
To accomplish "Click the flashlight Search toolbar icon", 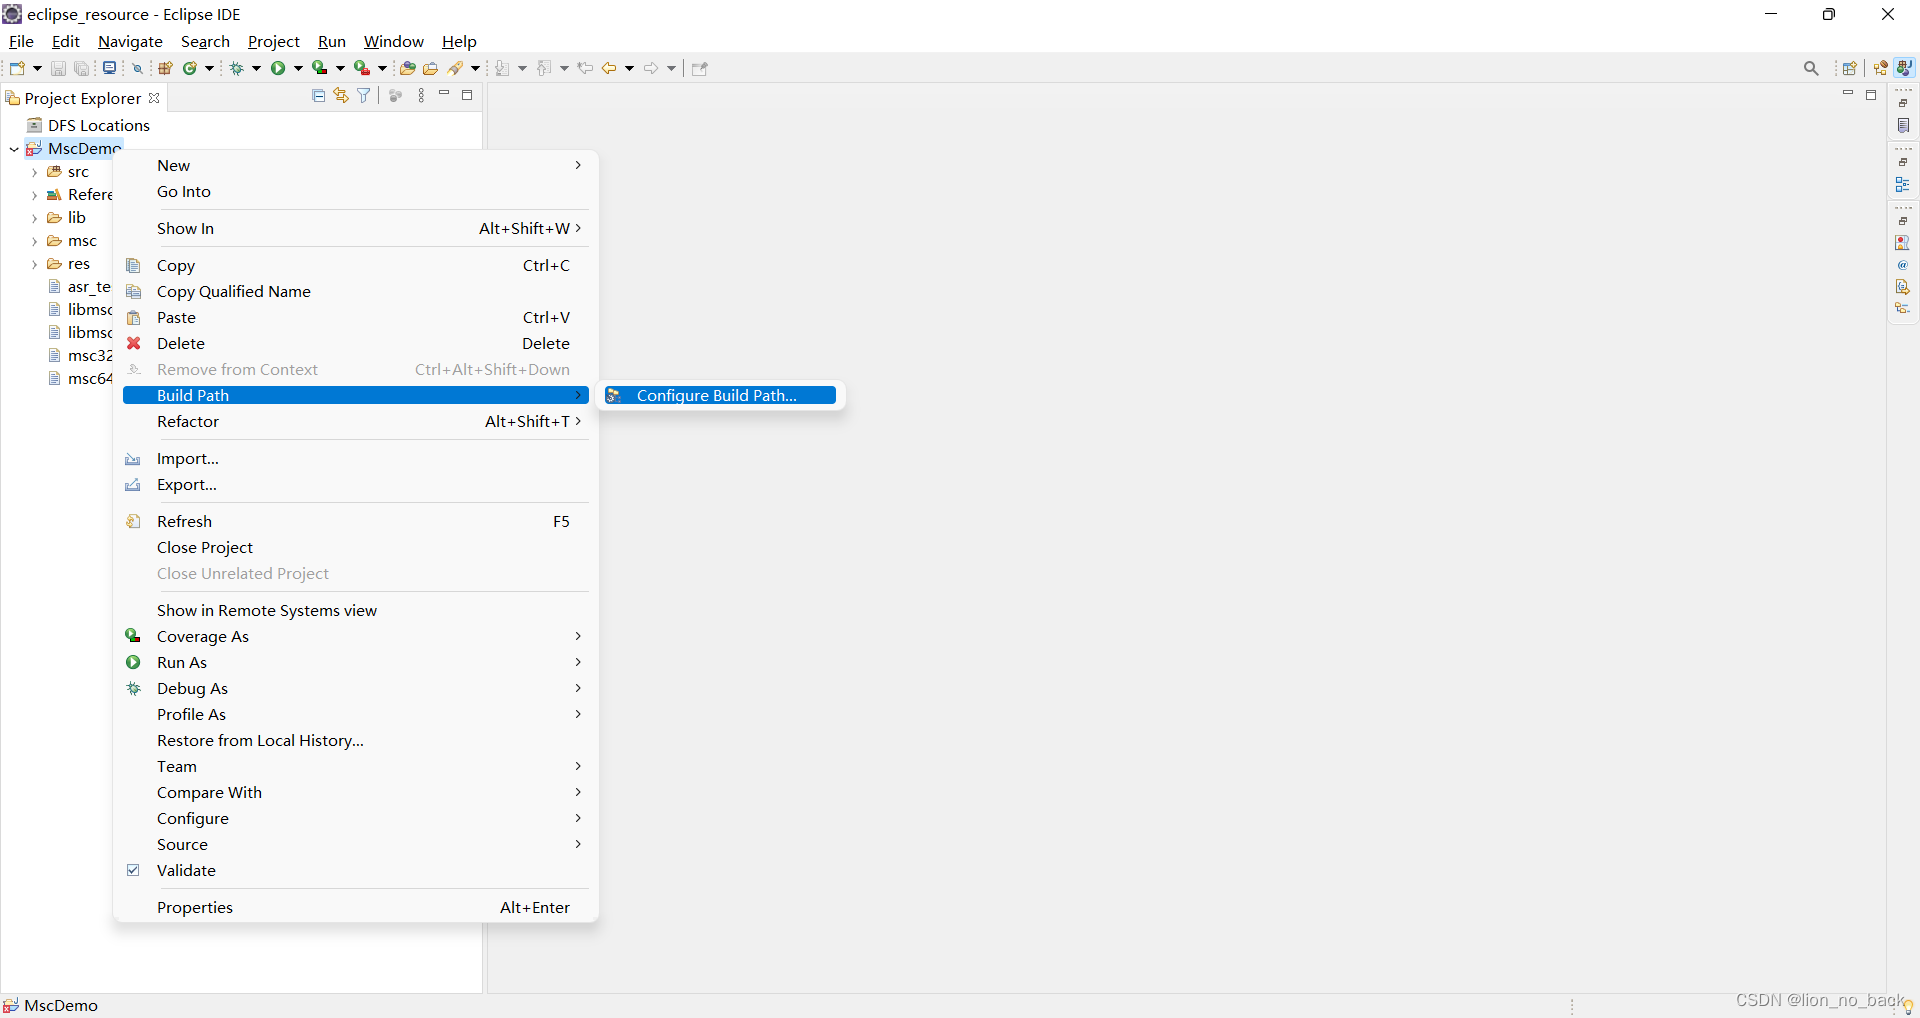I will 456,68.
